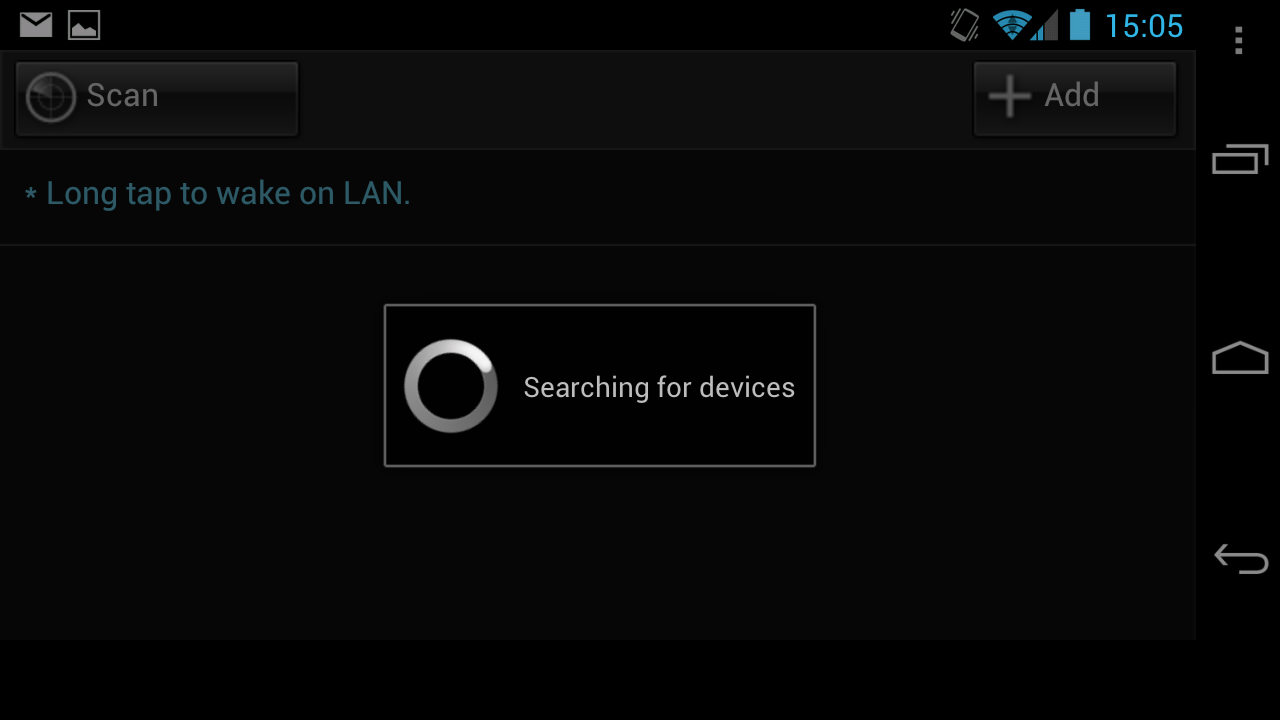Tap the battery status icon
Viewport: 1280px width, 720px height.
pyautogui.click(x=1079, y=24)
